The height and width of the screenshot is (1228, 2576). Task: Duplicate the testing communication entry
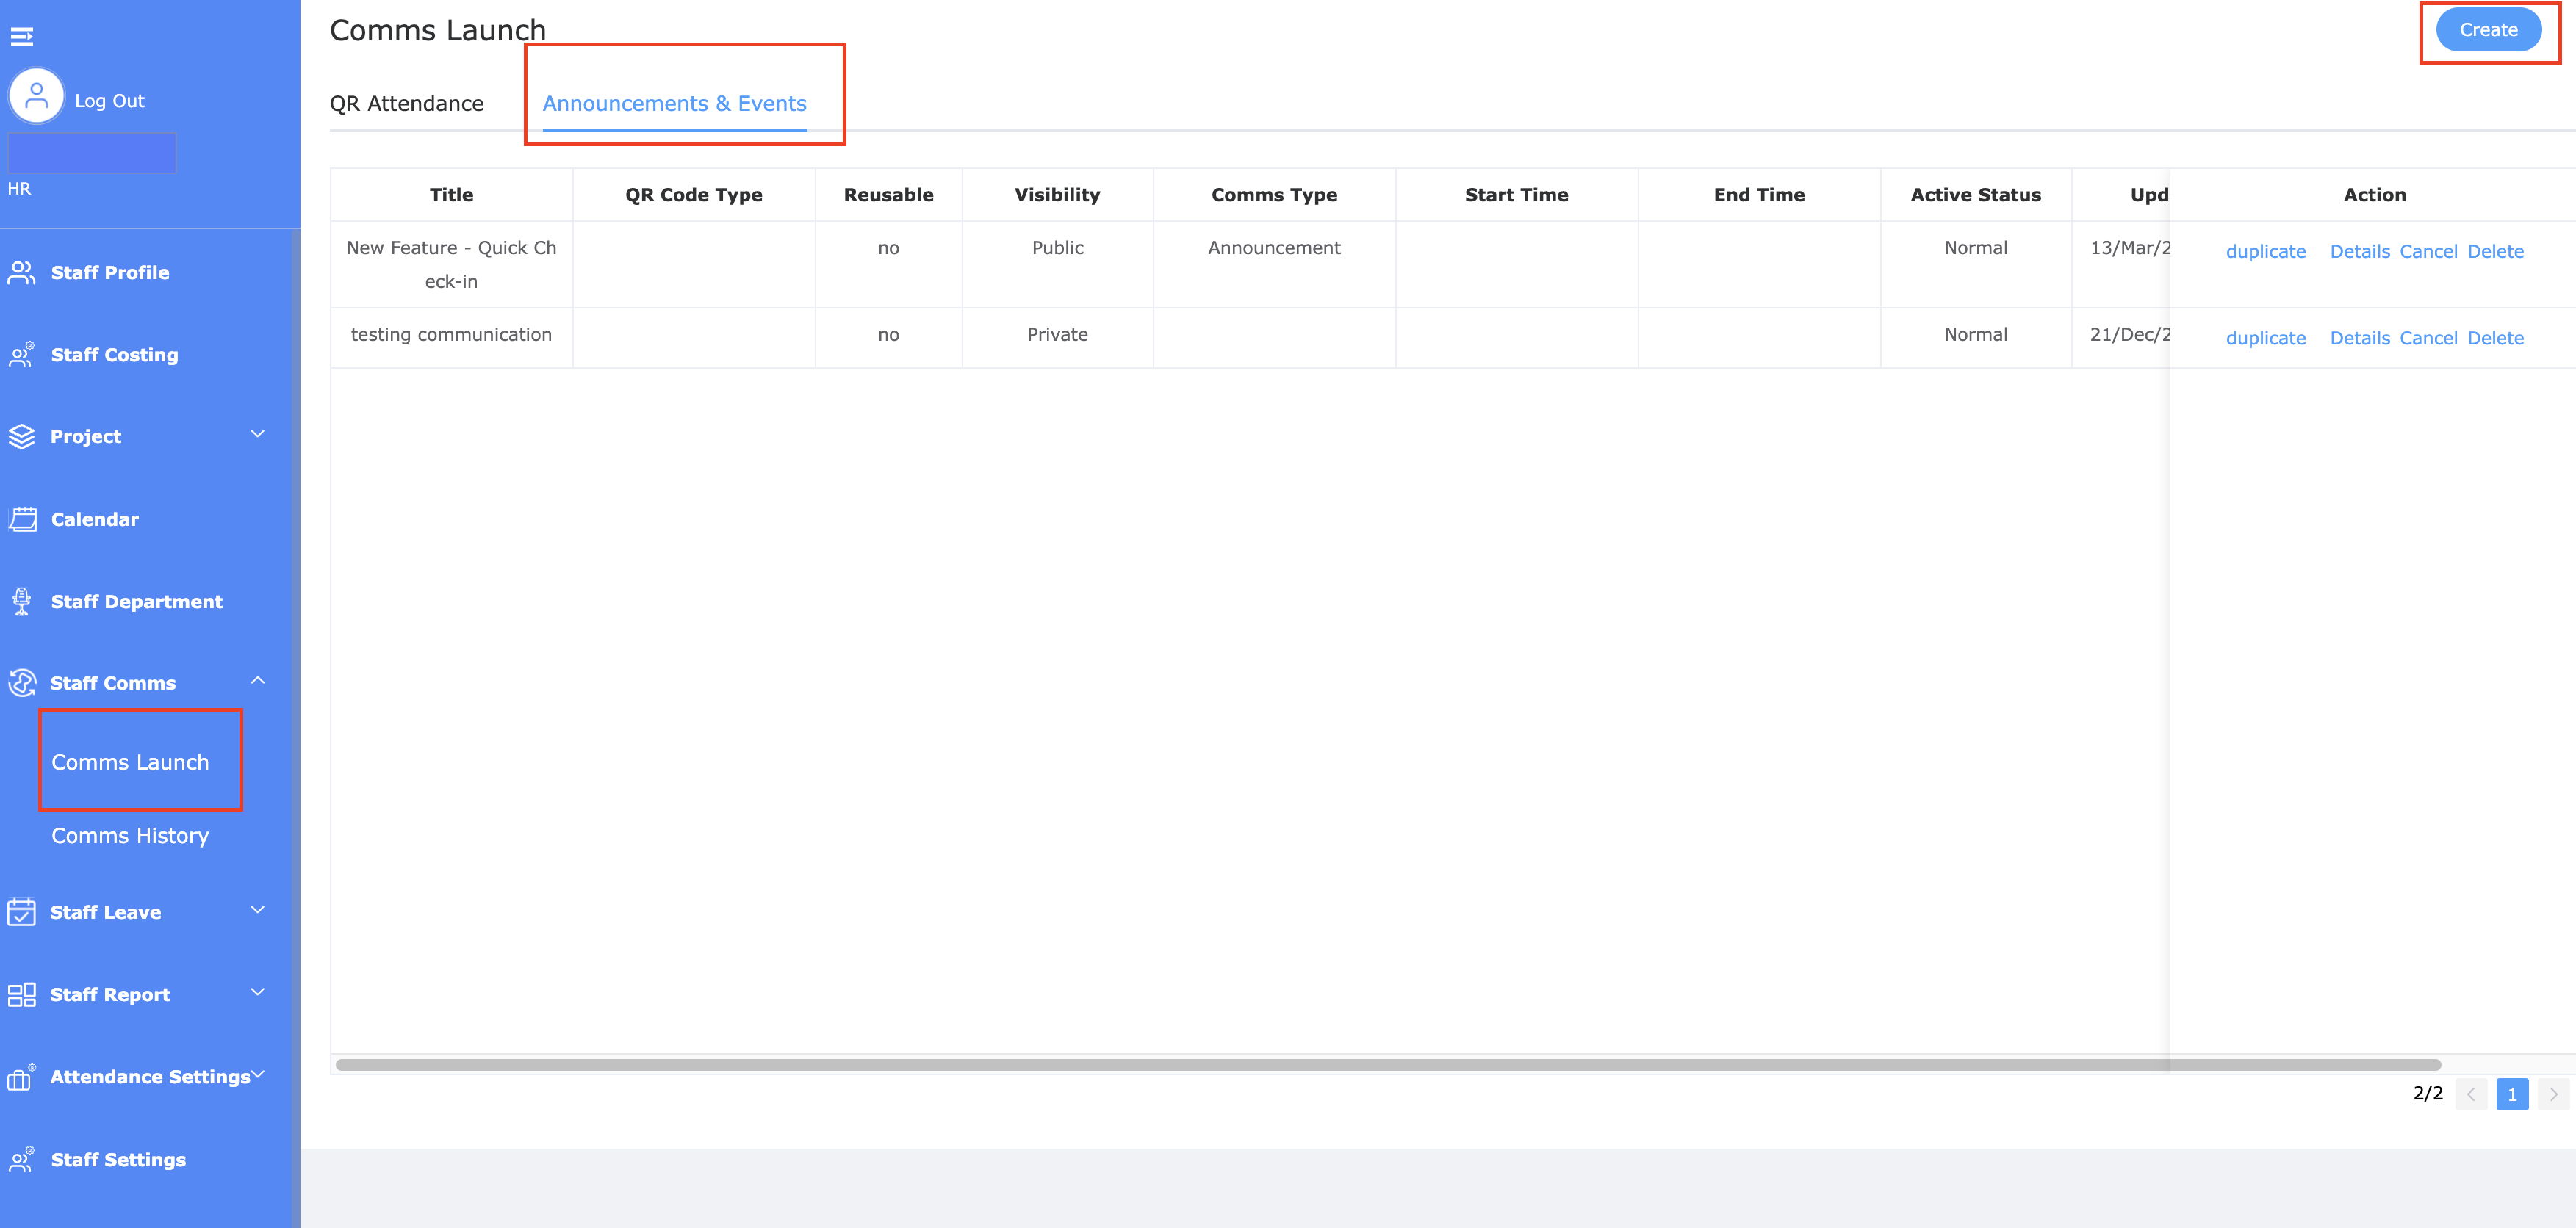click(2265, 338)
